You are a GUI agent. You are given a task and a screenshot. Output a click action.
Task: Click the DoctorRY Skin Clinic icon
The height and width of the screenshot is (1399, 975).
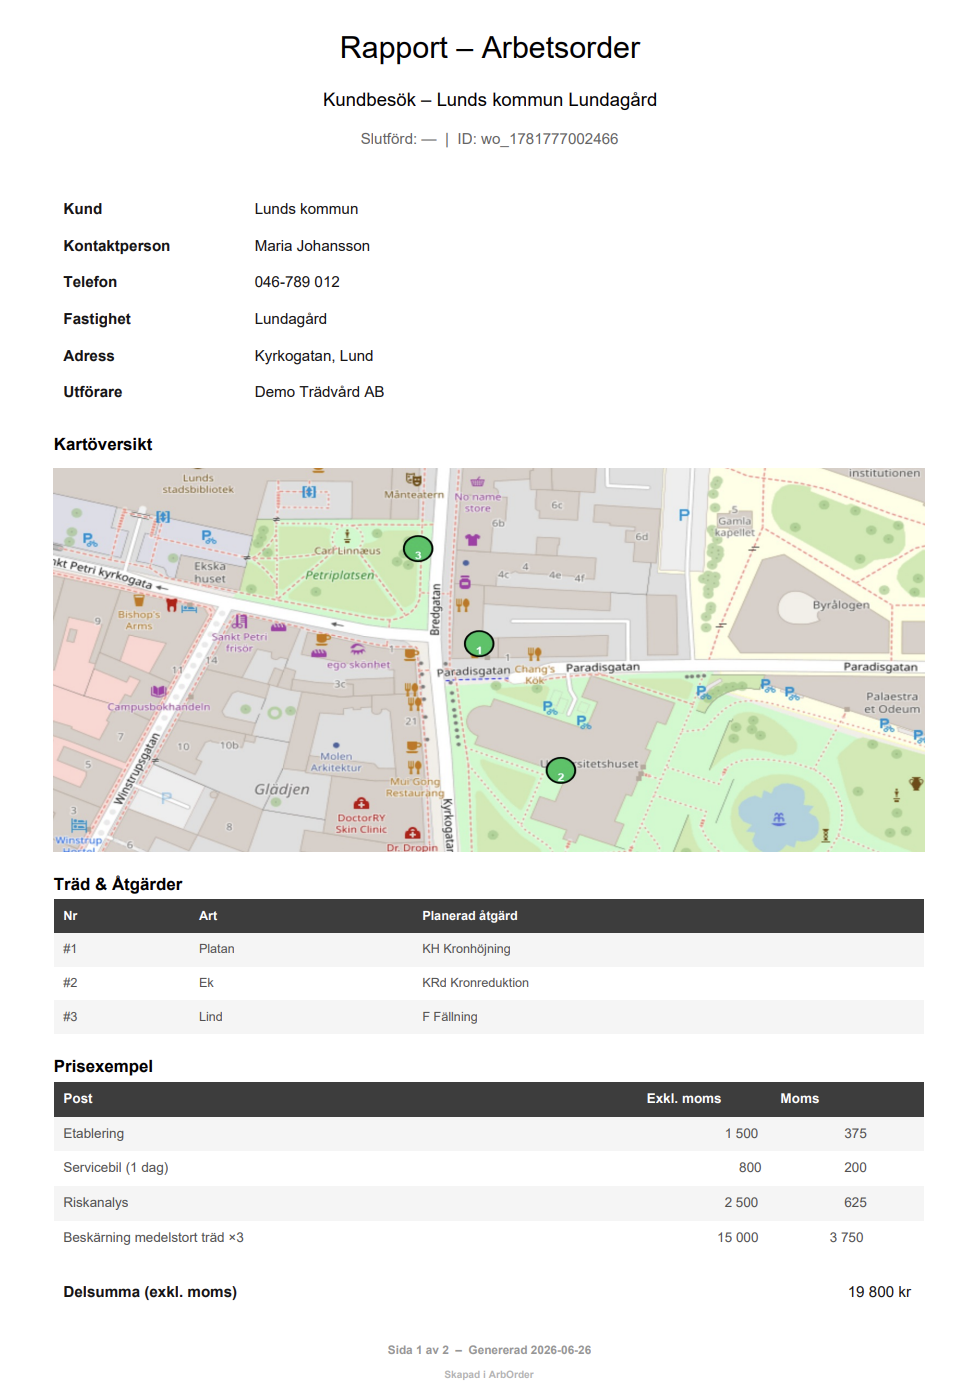point(361,803)
